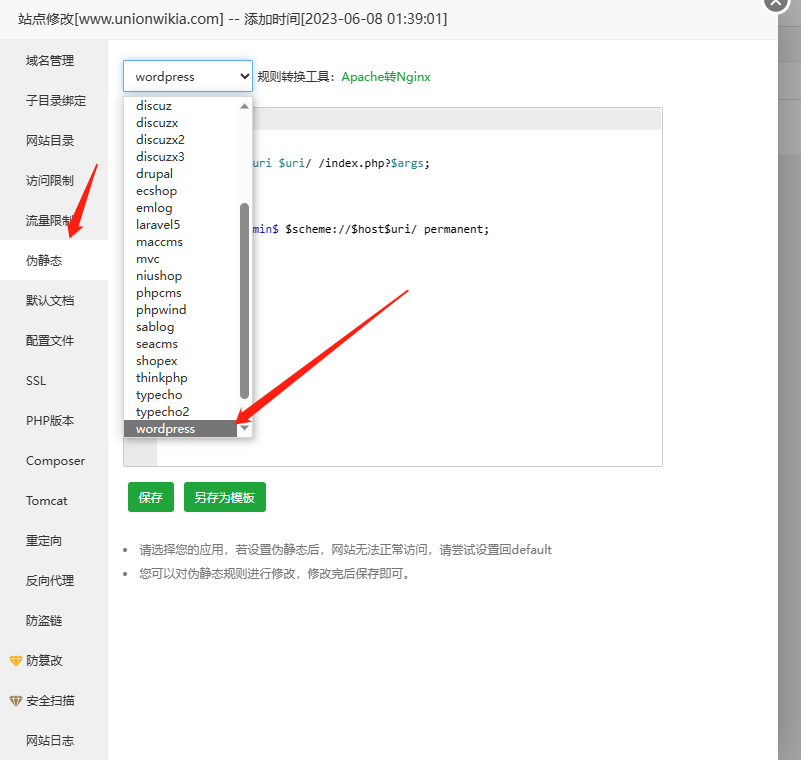
Task: Choose discuz from the list
Action: (x=181, y=106)
